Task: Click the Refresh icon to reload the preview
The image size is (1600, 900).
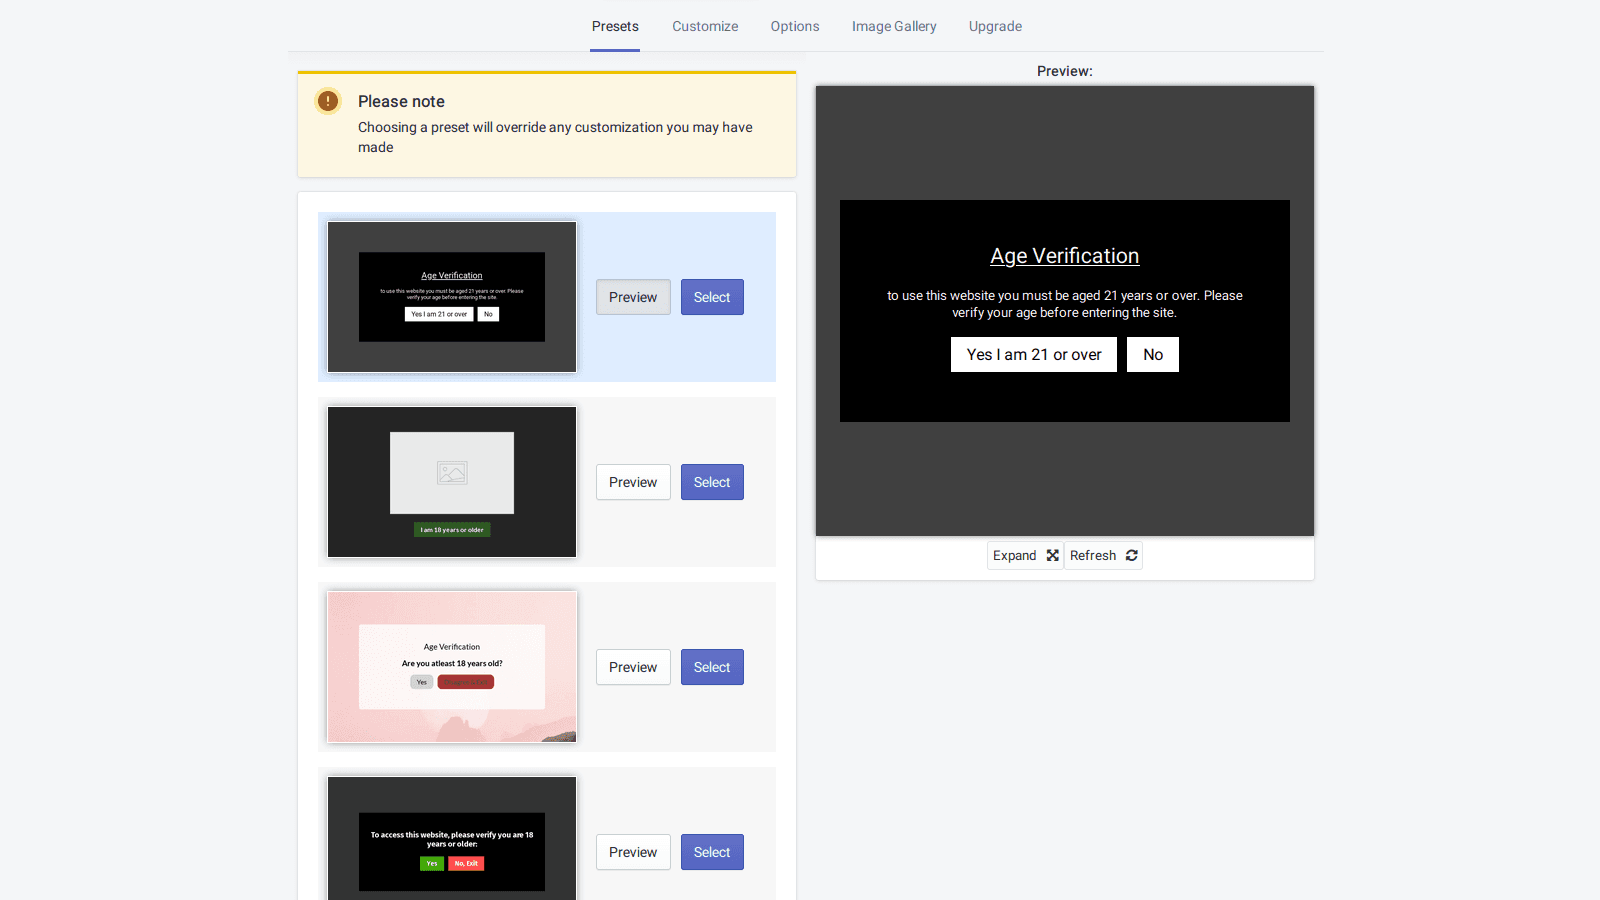Action: (x=1131, y=555)
